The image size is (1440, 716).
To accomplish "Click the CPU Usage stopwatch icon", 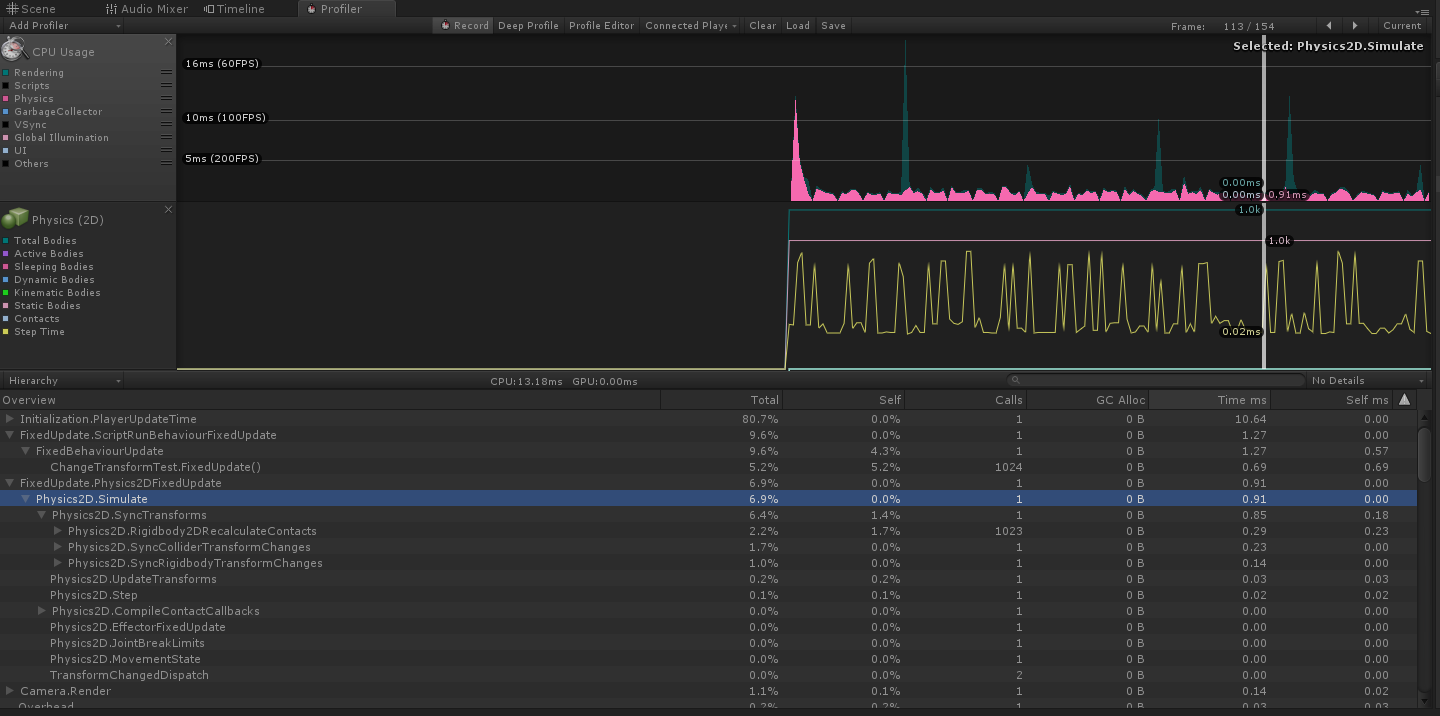I will 14,48.
